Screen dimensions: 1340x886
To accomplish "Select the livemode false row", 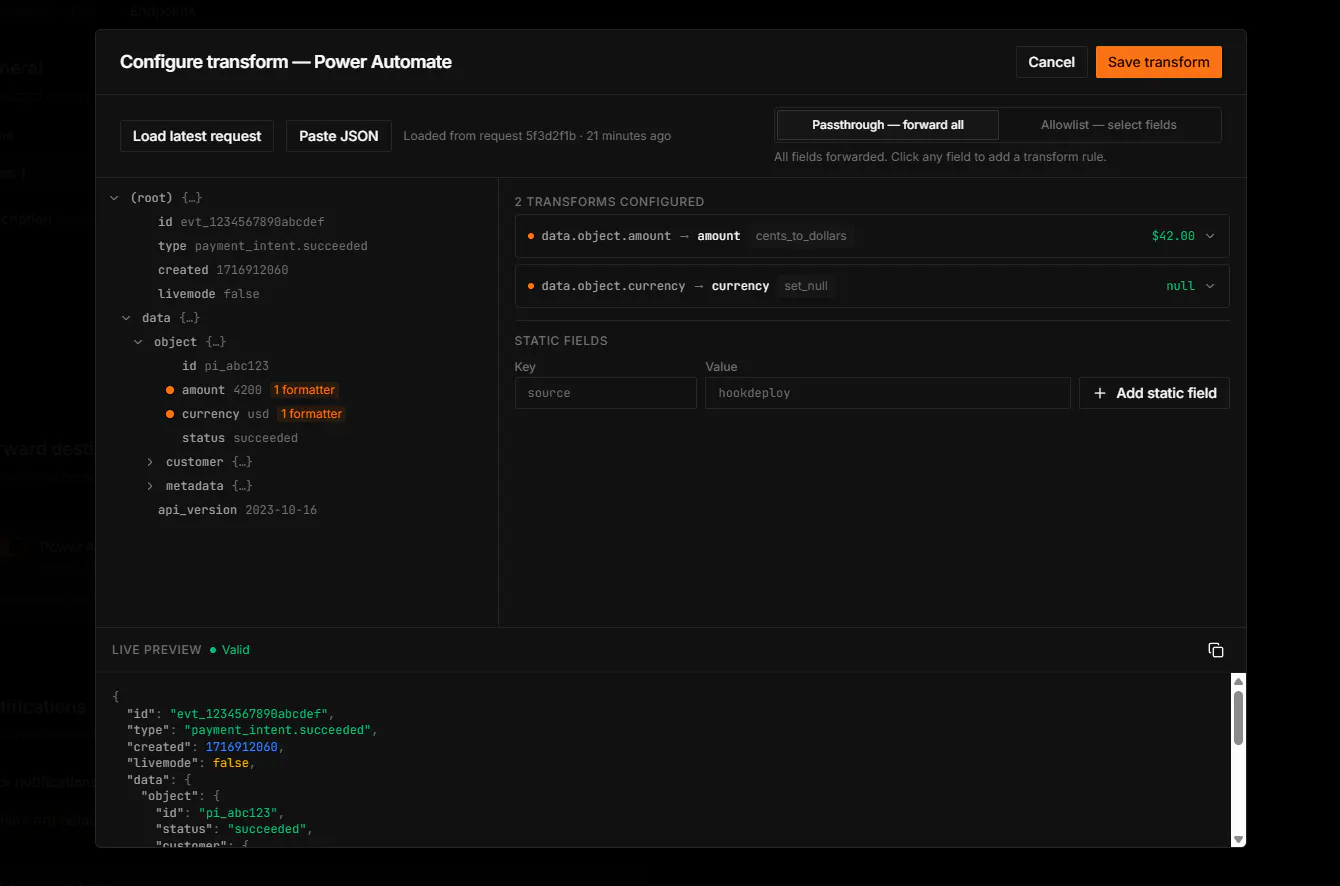I will coord(209,294).
